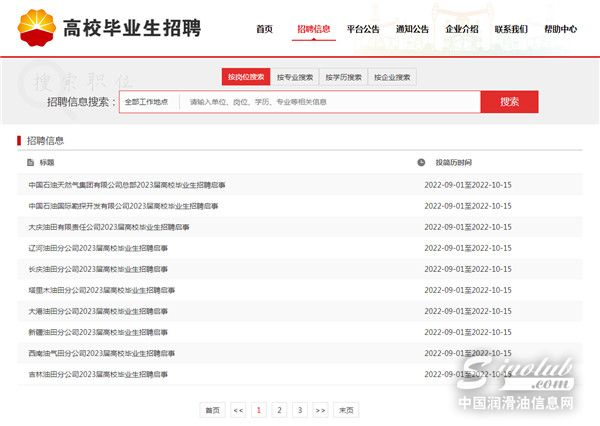Open the 联系我们 page

coord(511,29)
